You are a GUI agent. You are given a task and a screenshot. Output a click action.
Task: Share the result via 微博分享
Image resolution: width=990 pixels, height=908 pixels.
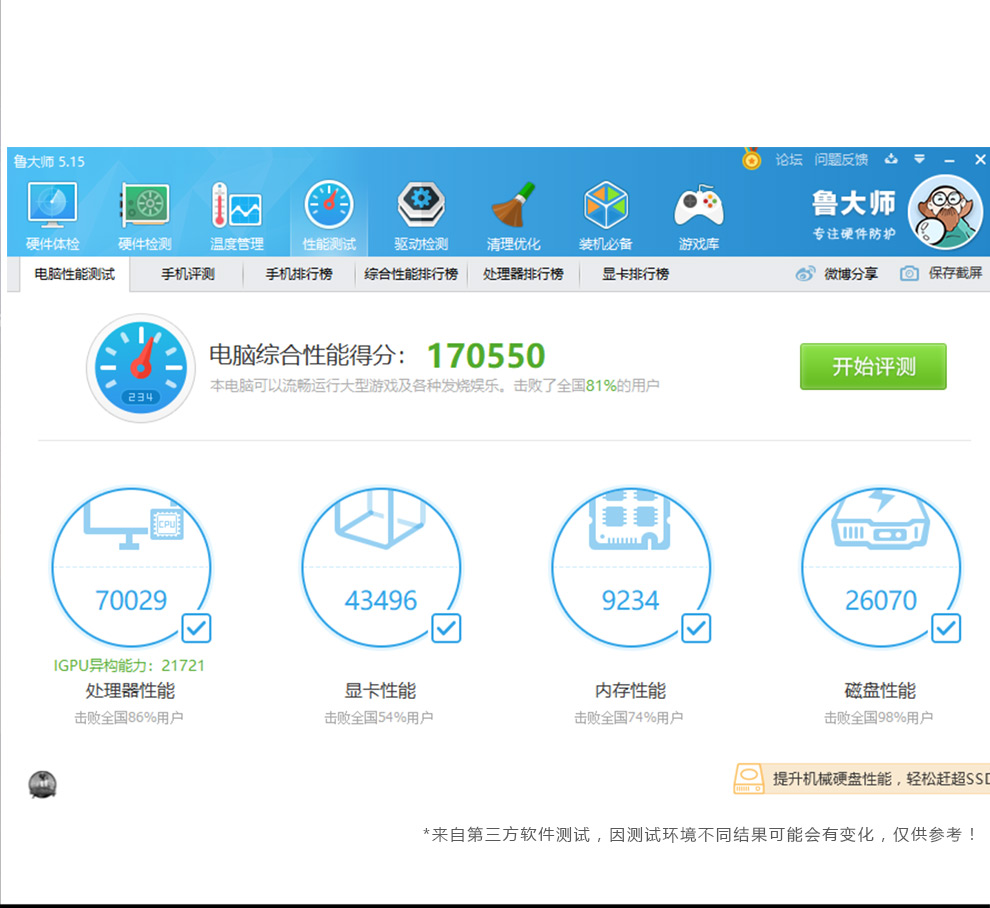point(837,273)
